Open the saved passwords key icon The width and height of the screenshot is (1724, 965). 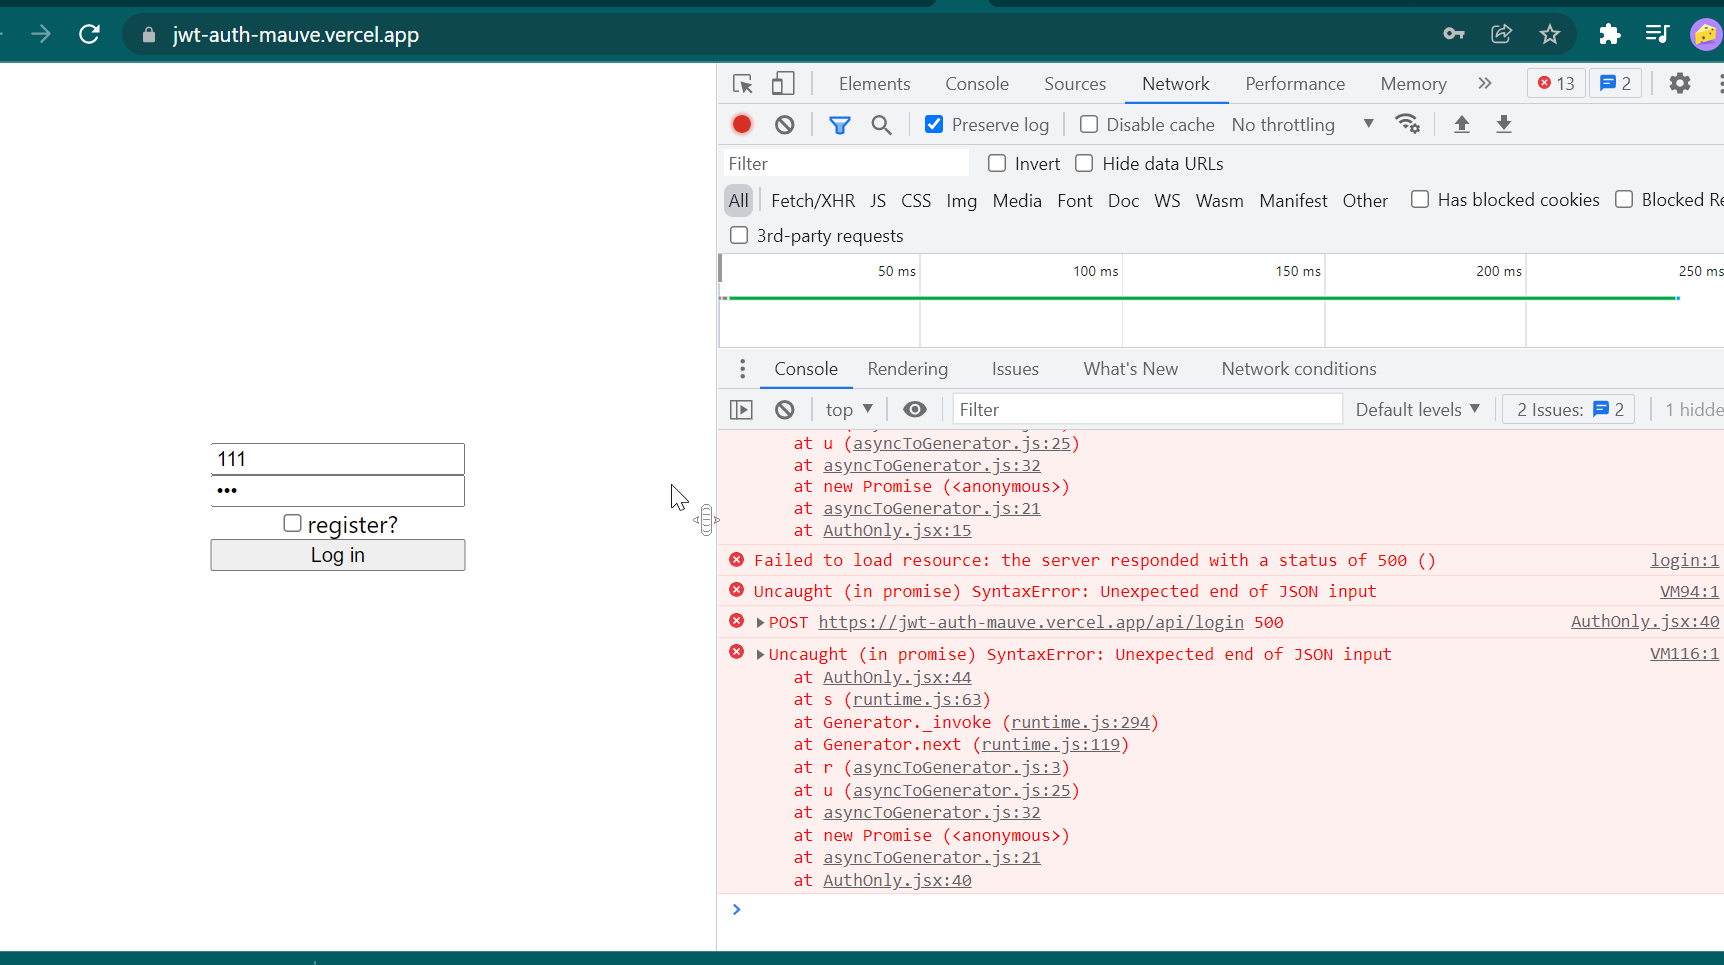[1454, 34]
